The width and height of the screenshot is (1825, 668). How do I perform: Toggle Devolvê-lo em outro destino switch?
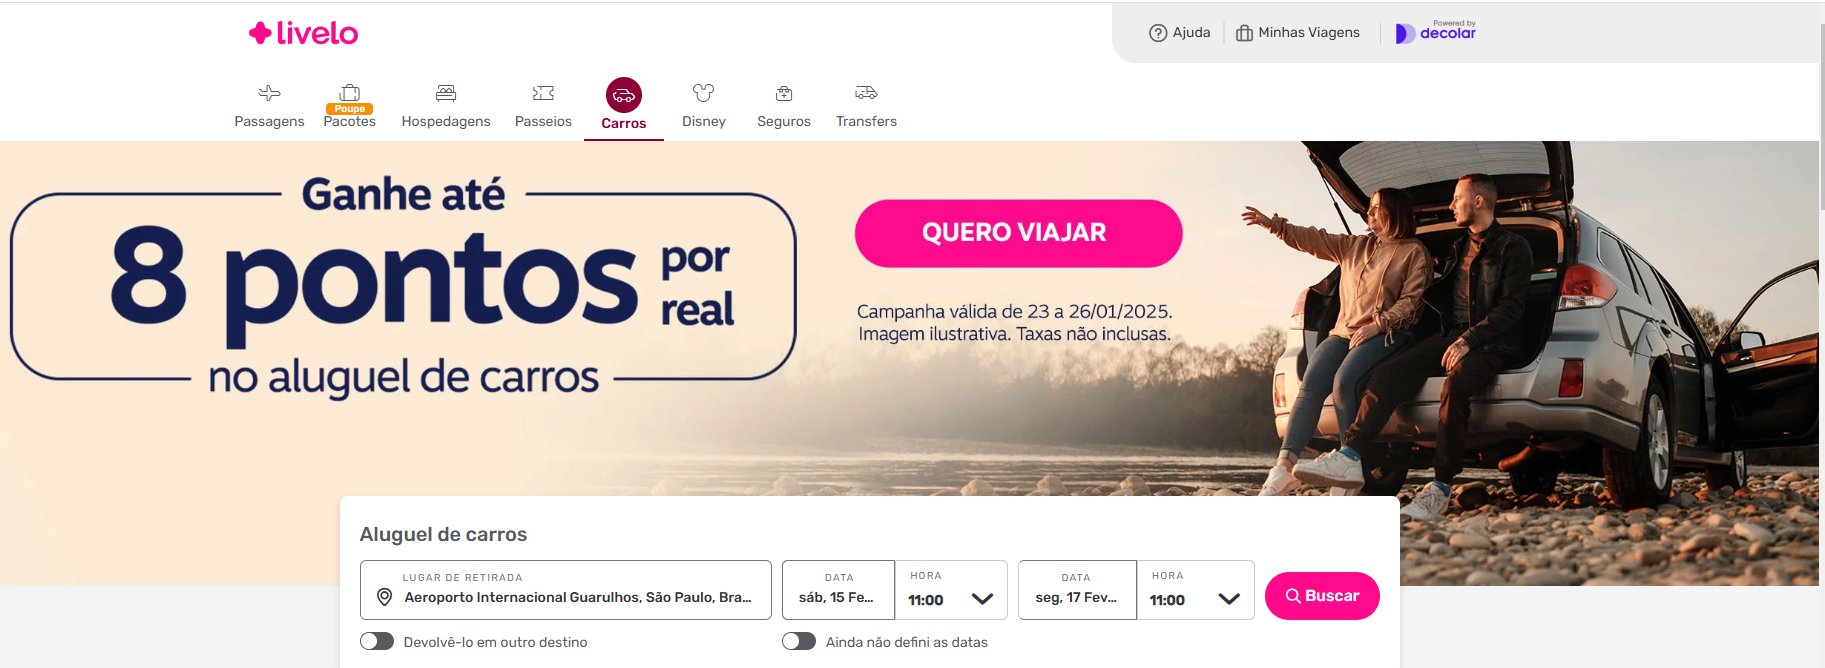coord(377,641)
